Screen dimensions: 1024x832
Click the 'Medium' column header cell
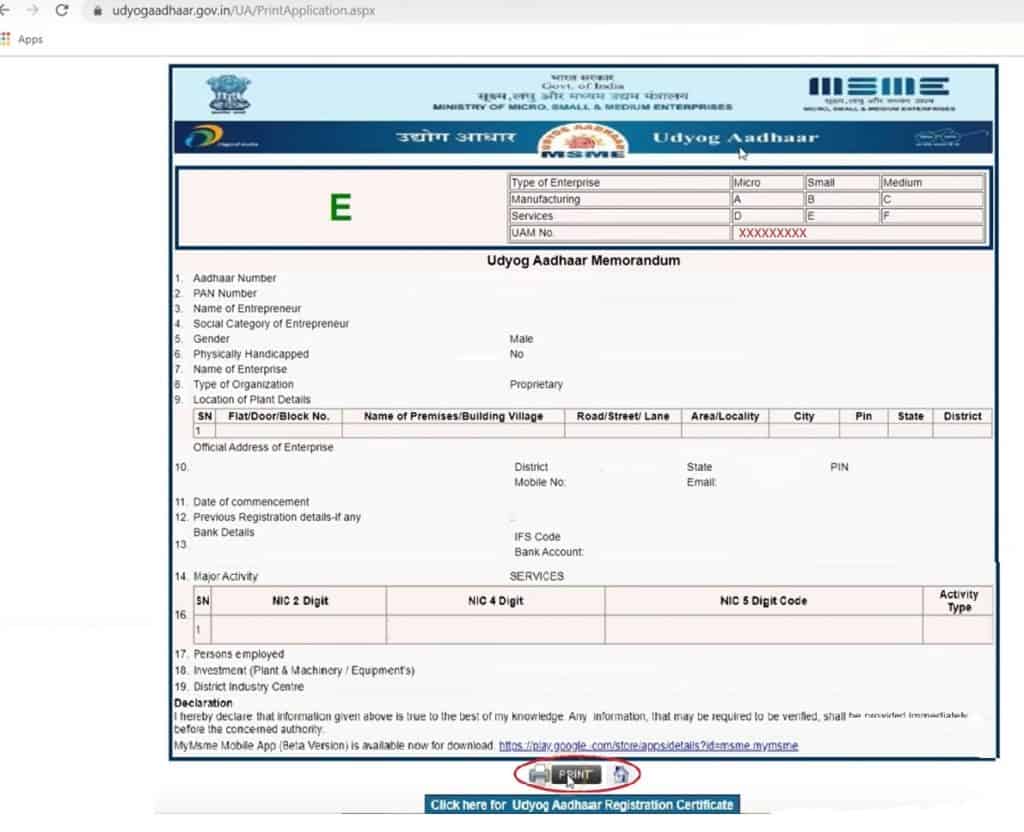tap(933, 183)
